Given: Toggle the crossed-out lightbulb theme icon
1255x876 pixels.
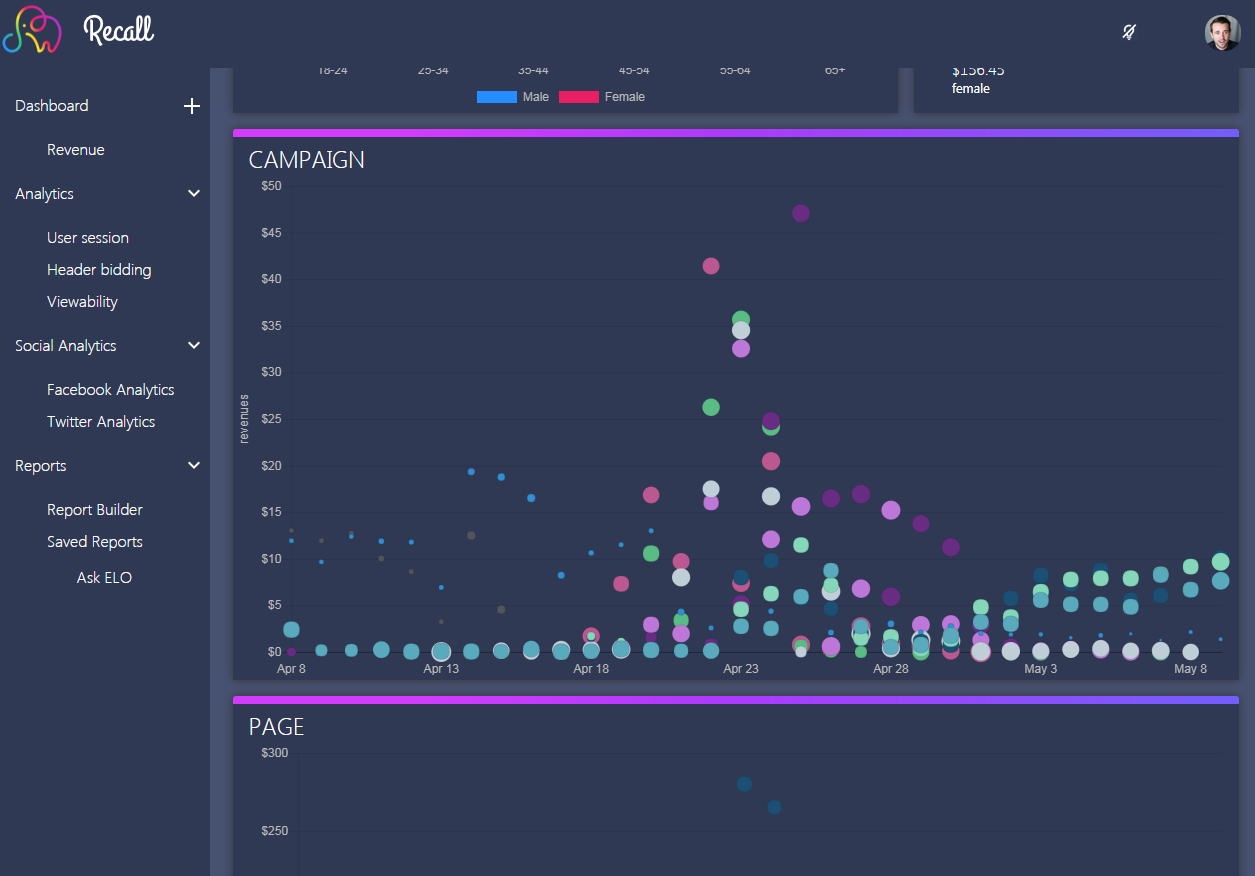Looking at the screenshot, I should pos(1128,32).
